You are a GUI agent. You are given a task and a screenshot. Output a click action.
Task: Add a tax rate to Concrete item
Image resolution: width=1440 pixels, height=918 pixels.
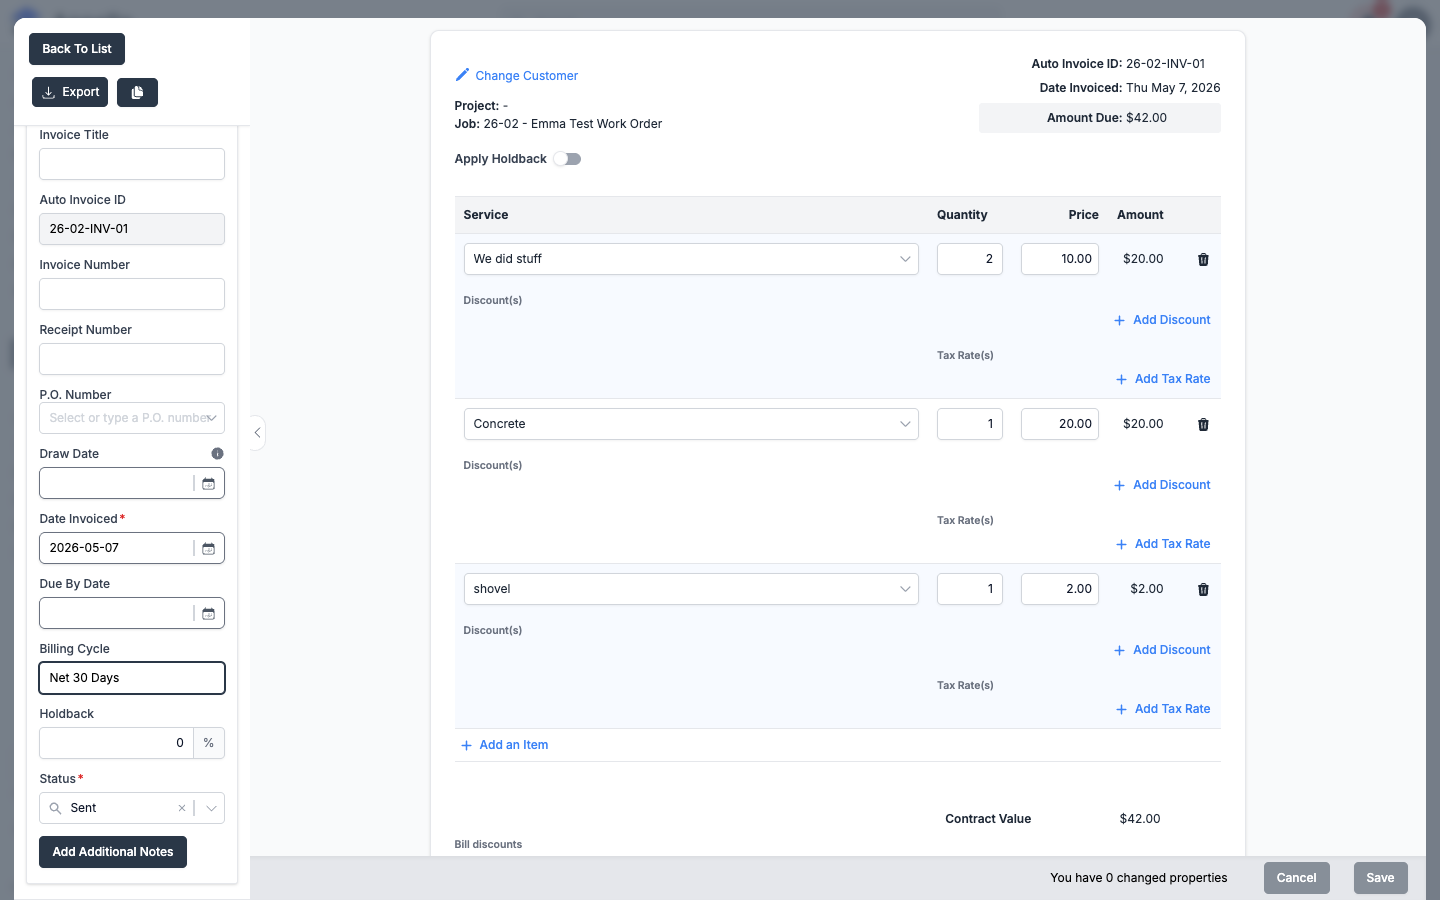click(1163, 544)
